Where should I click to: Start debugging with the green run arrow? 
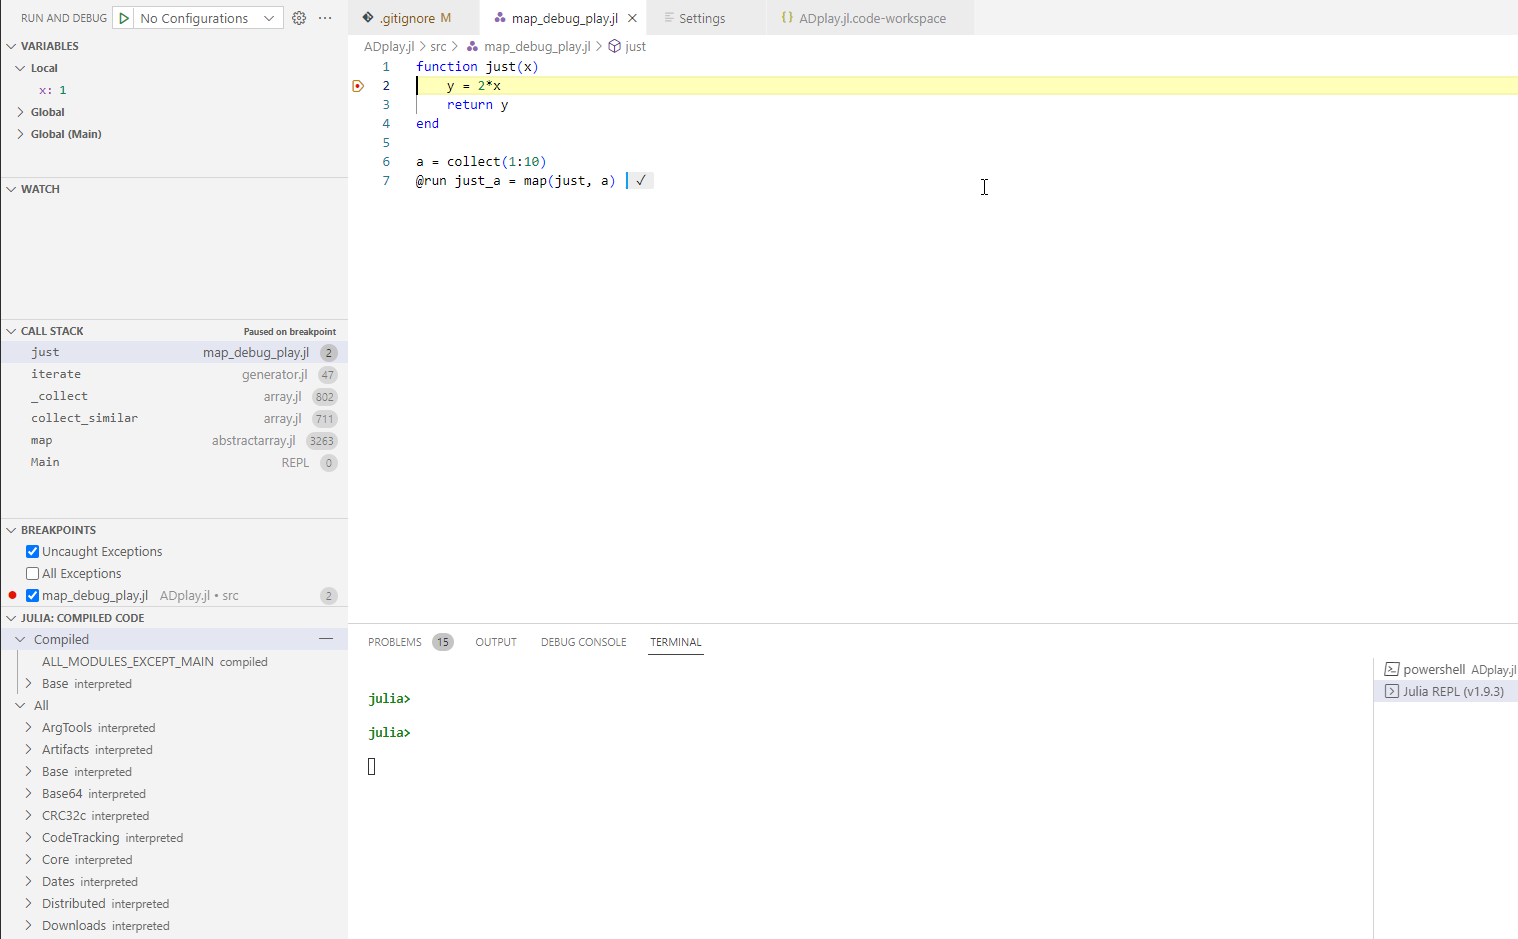124,17
